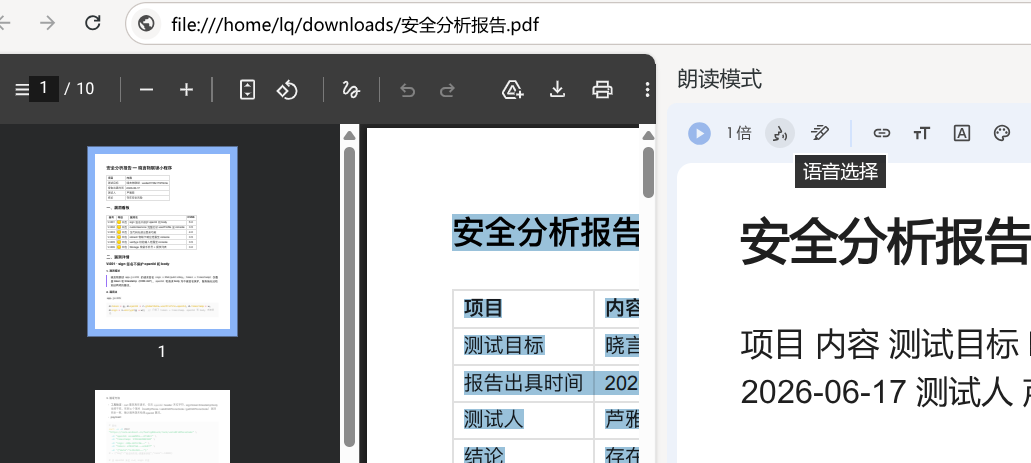Click the globe site info icon
Screen dimensions: 1031x463
(x=146, y=24)
